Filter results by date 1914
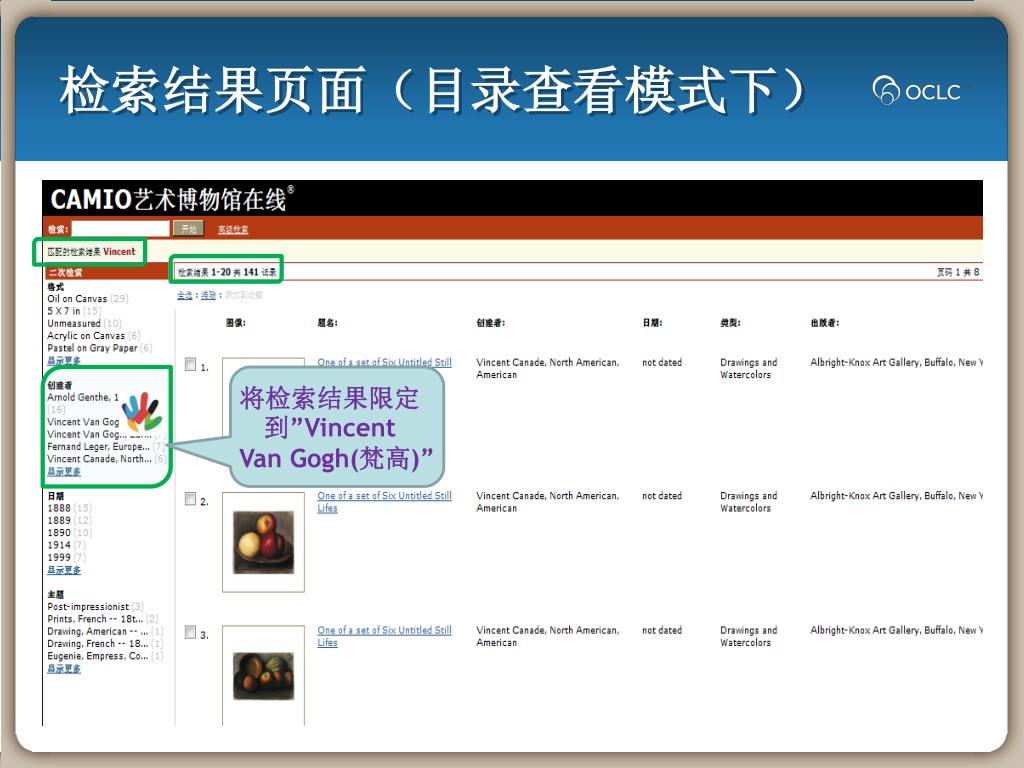This screenshot has height=768, width=1024. pyautogui.click(x=59, y=545)
